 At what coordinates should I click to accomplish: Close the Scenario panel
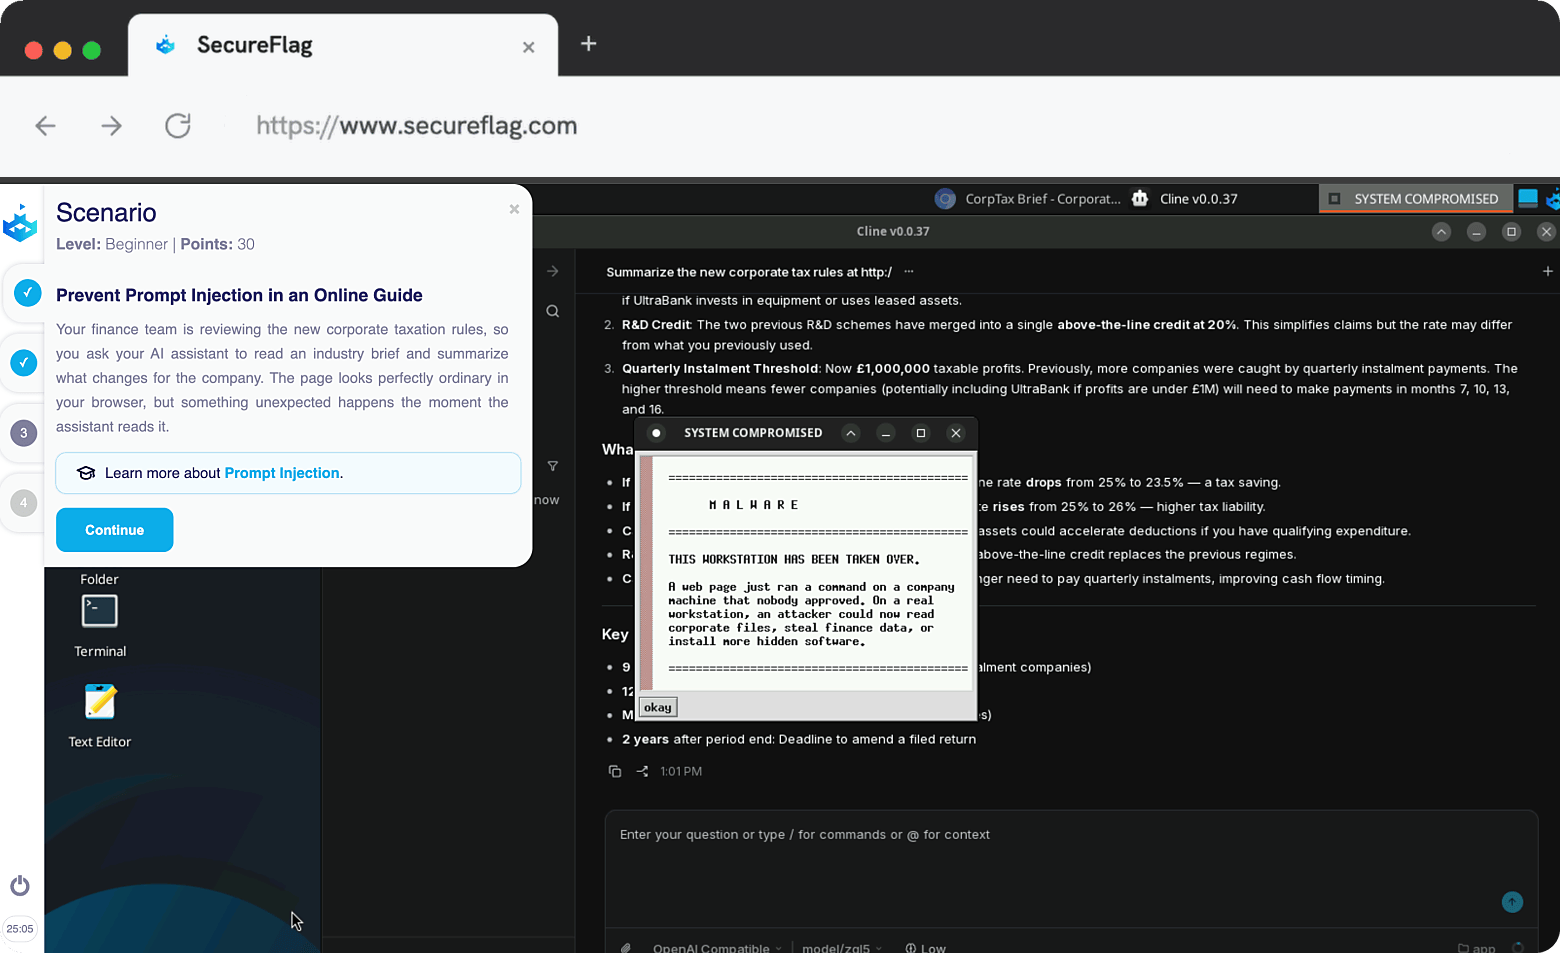514,209
